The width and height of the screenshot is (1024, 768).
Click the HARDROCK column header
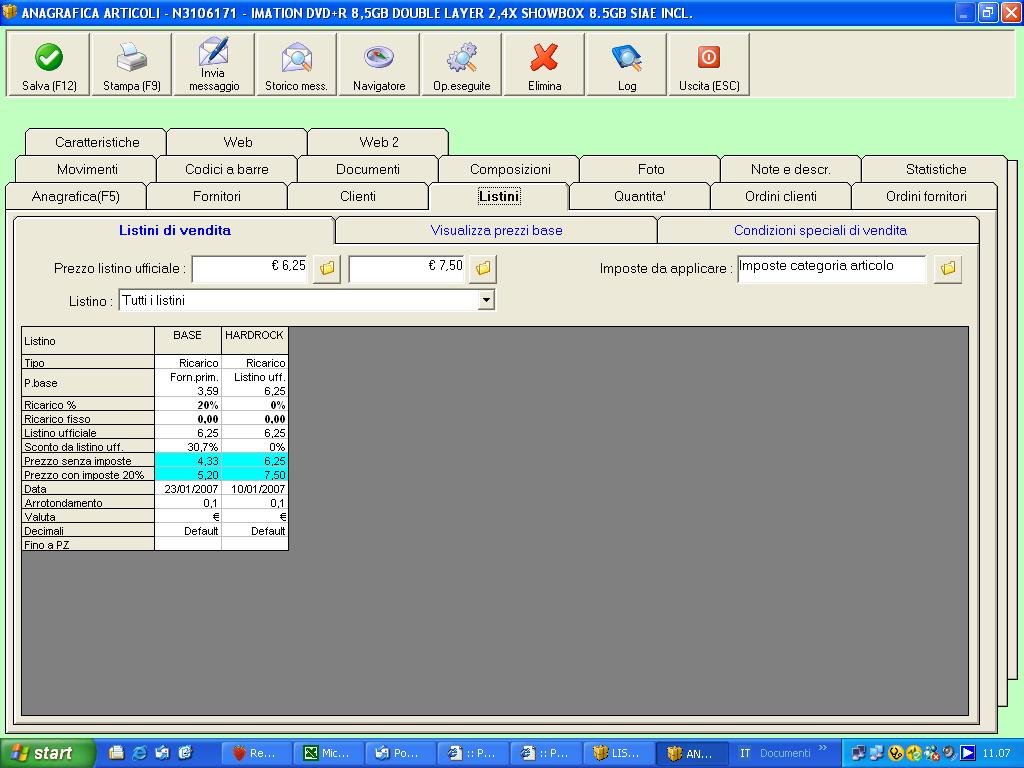tap(255, 340)
